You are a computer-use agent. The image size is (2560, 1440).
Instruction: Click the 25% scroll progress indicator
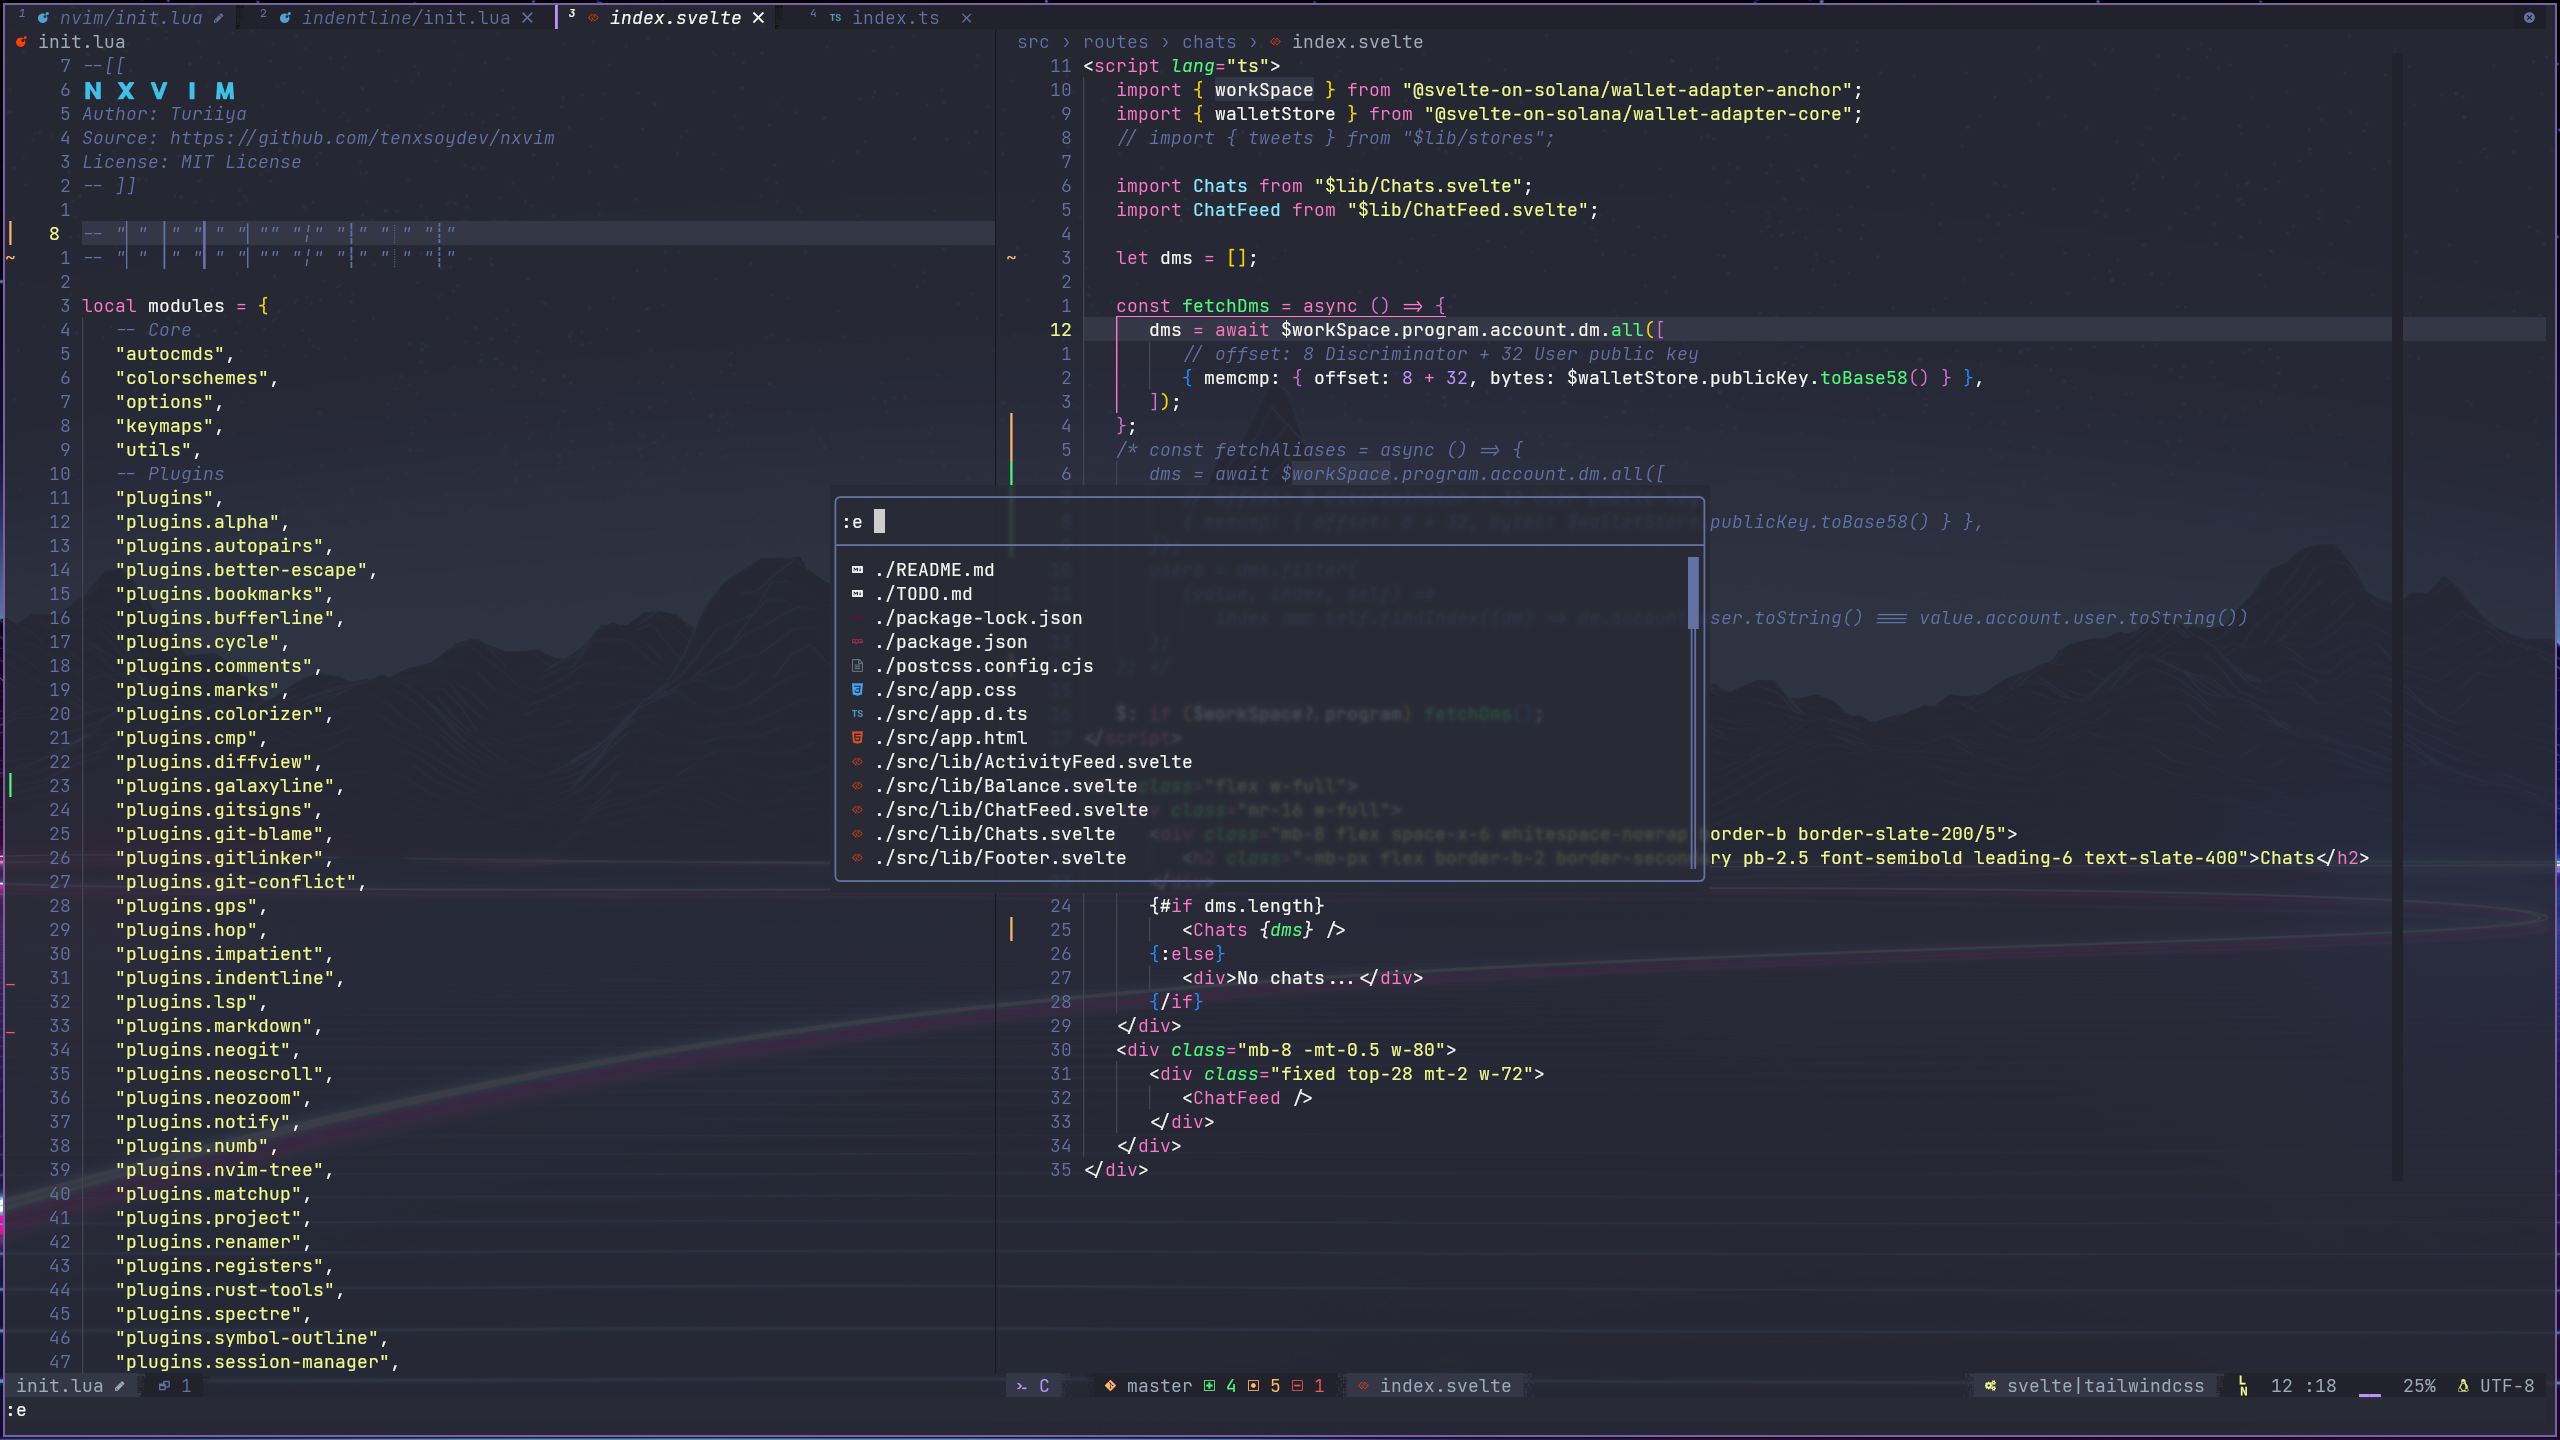[2421, 1386]
